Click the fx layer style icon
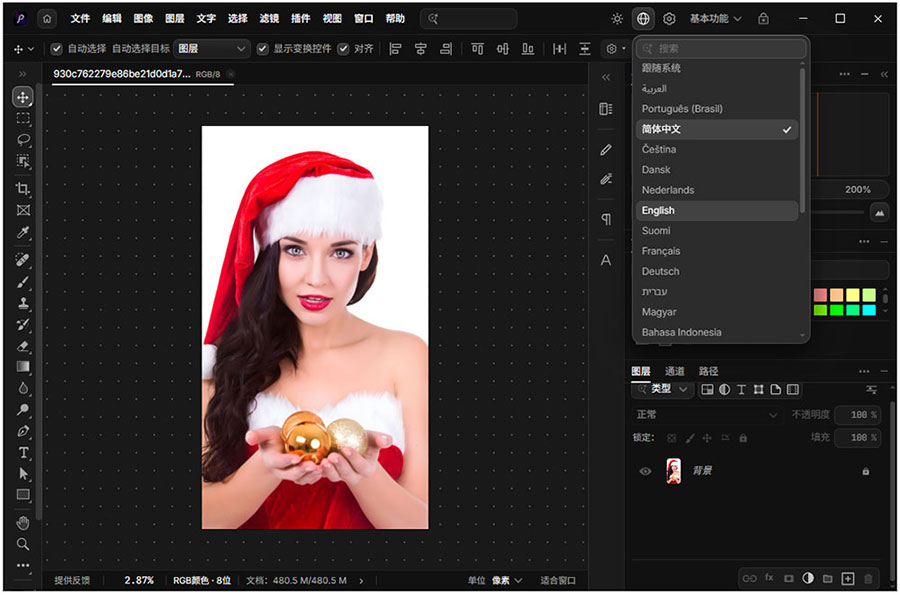The image size is (900, 595). [769, 578]
